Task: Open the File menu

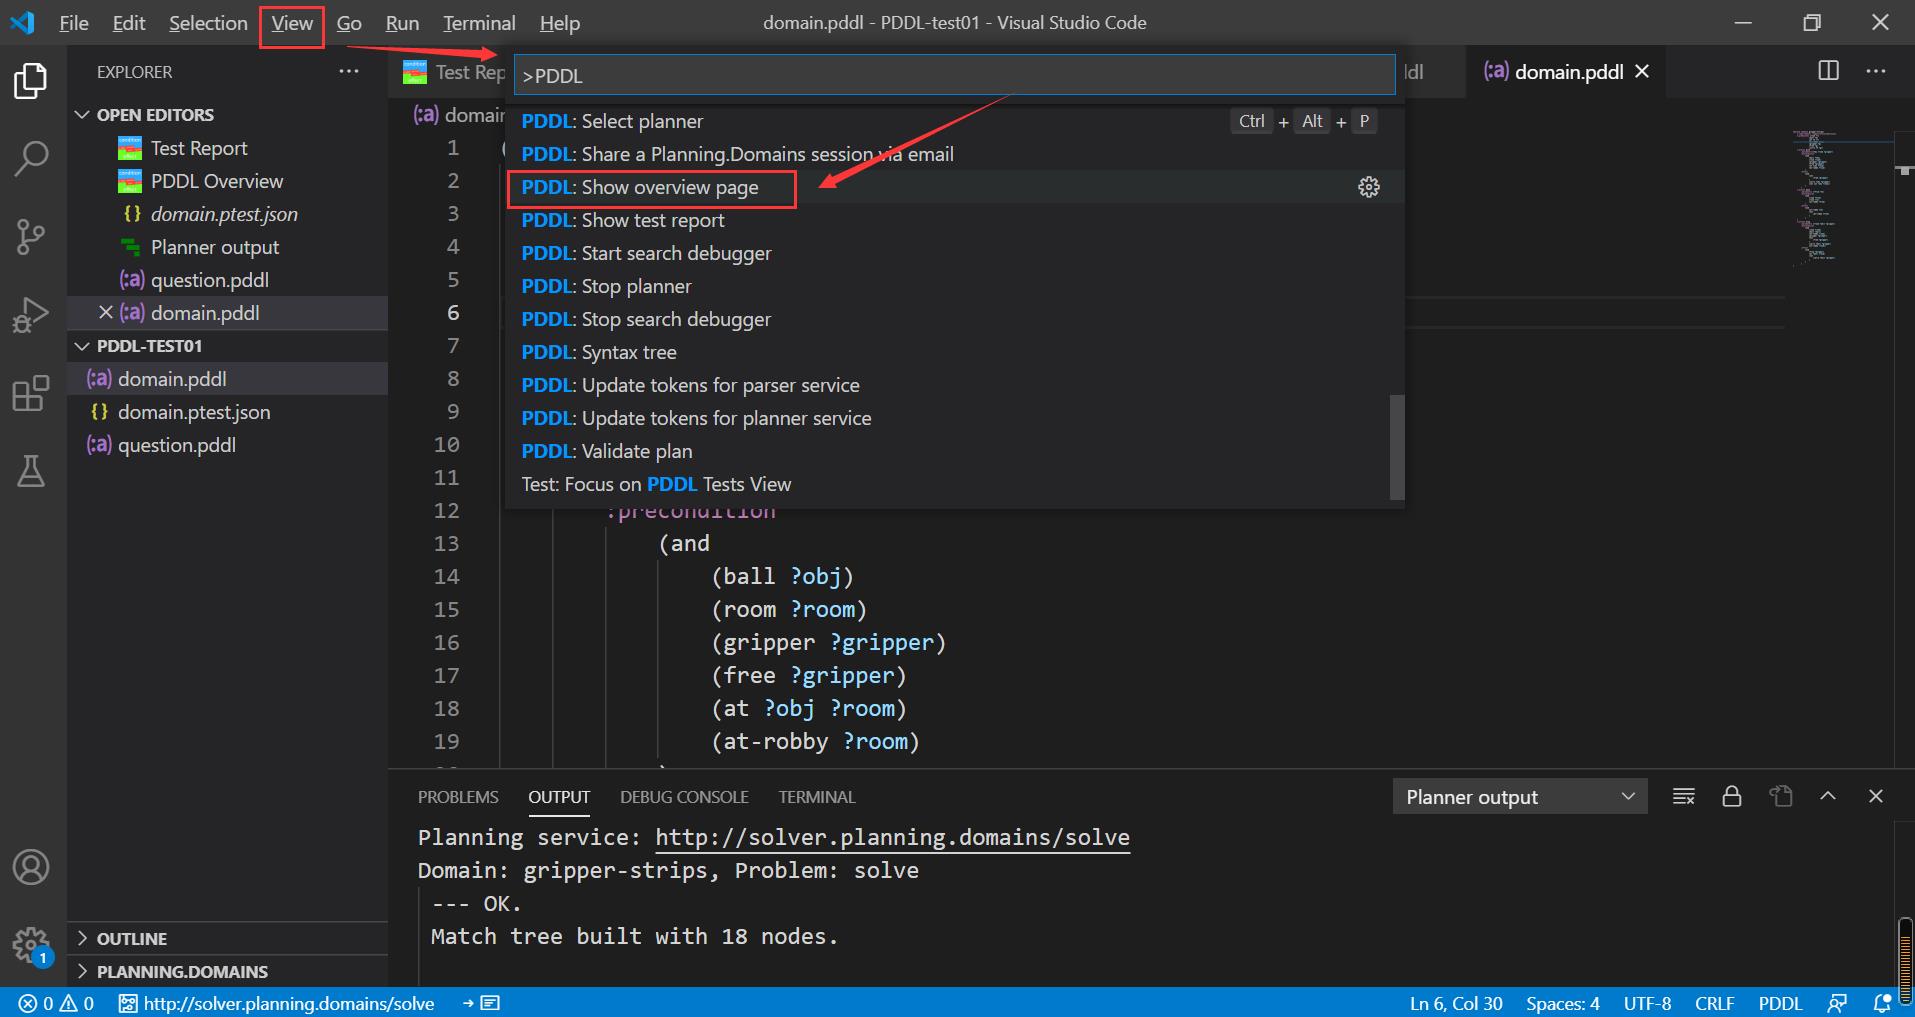Action: tap(74, 23)
